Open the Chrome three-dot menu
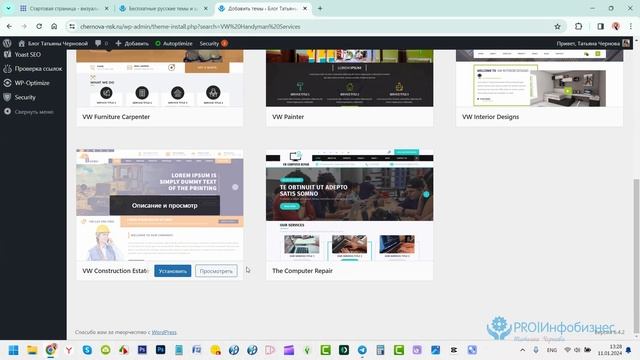This screenshot has height=360, width=640. tap(631, 27)
